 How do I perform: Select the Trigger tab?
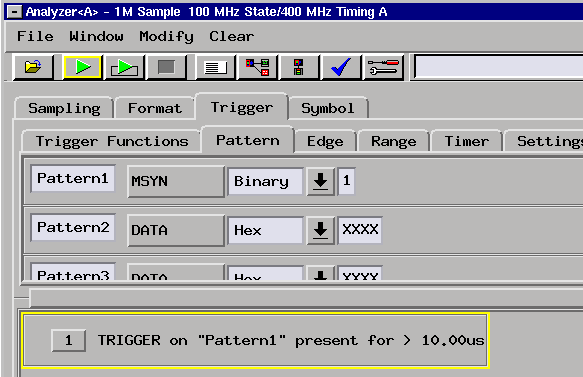(x=242, y=107)
